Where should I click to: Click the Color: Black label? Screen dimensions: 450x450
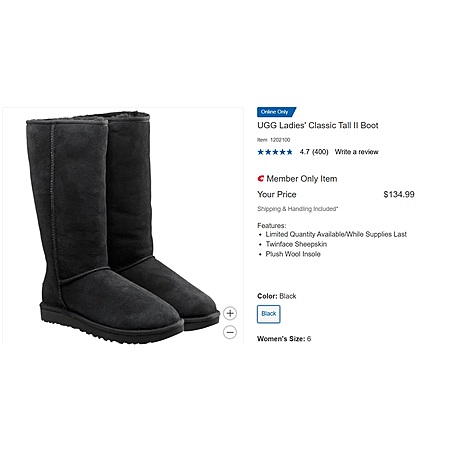point(277,296)
